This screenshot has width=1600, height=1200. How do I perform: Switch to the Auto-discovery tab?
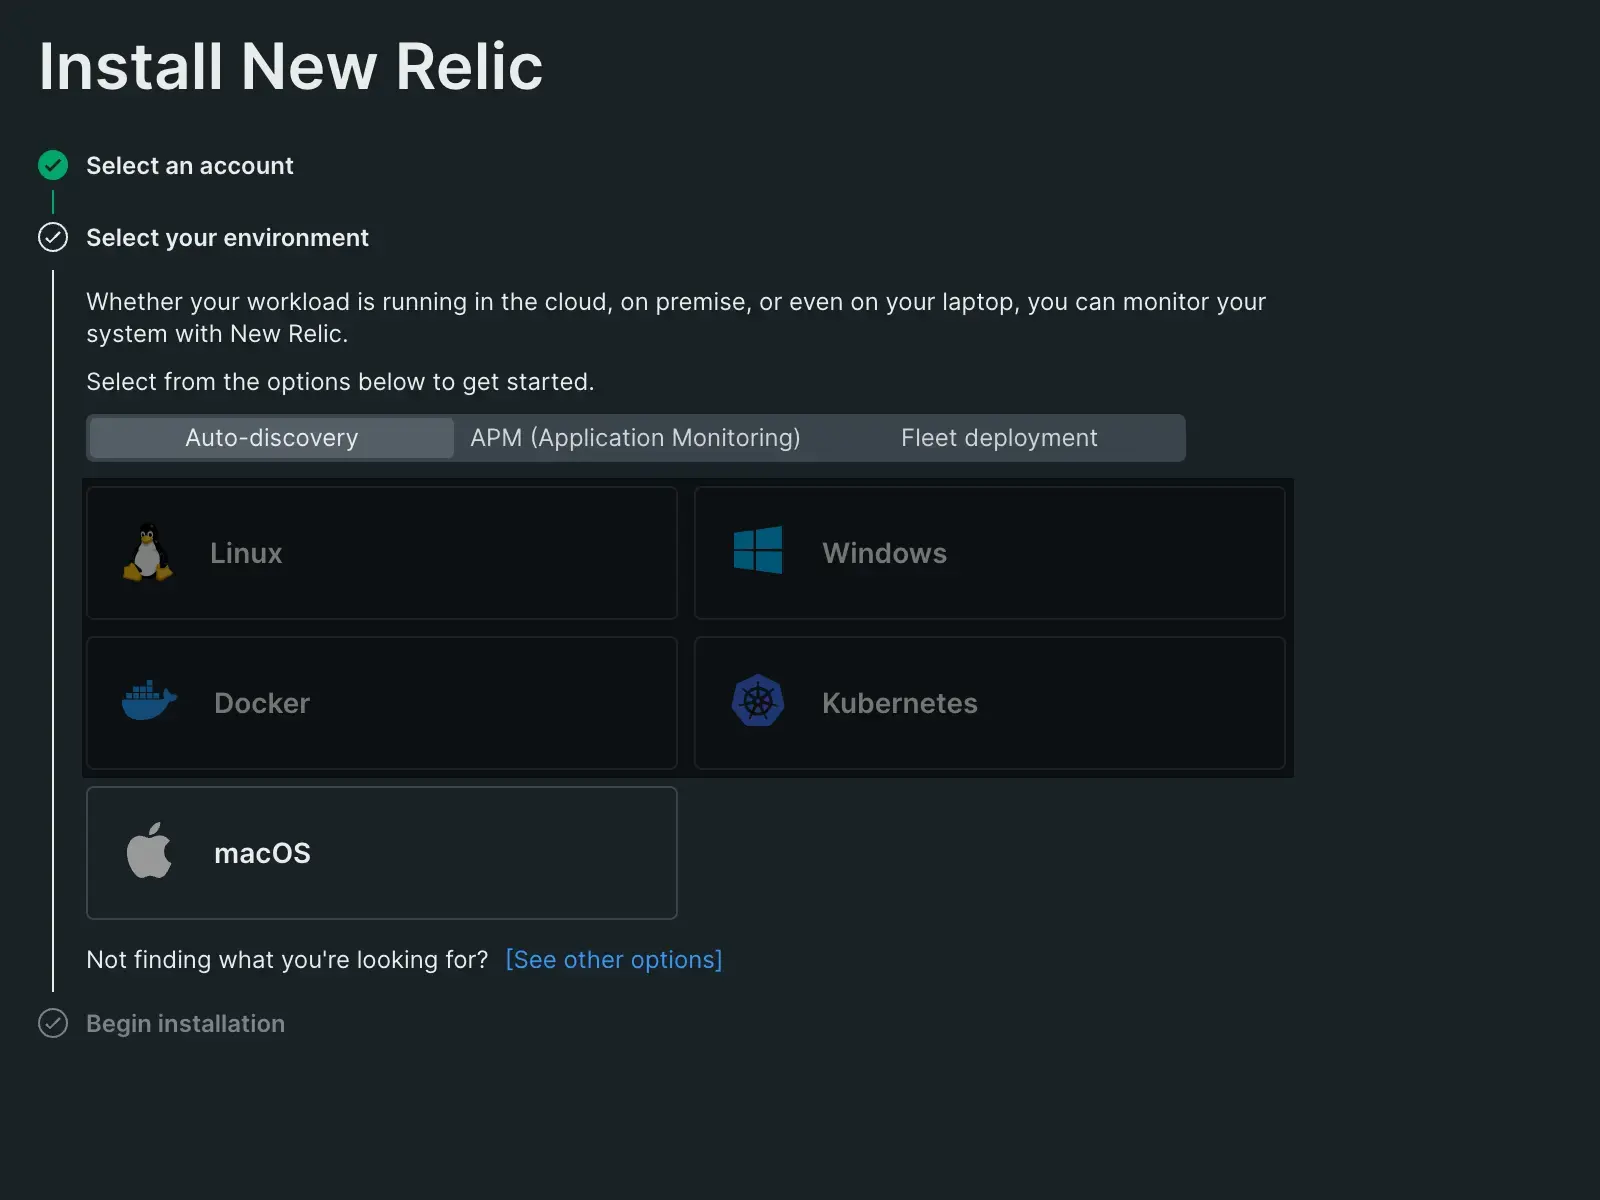(x=271, y=438)
